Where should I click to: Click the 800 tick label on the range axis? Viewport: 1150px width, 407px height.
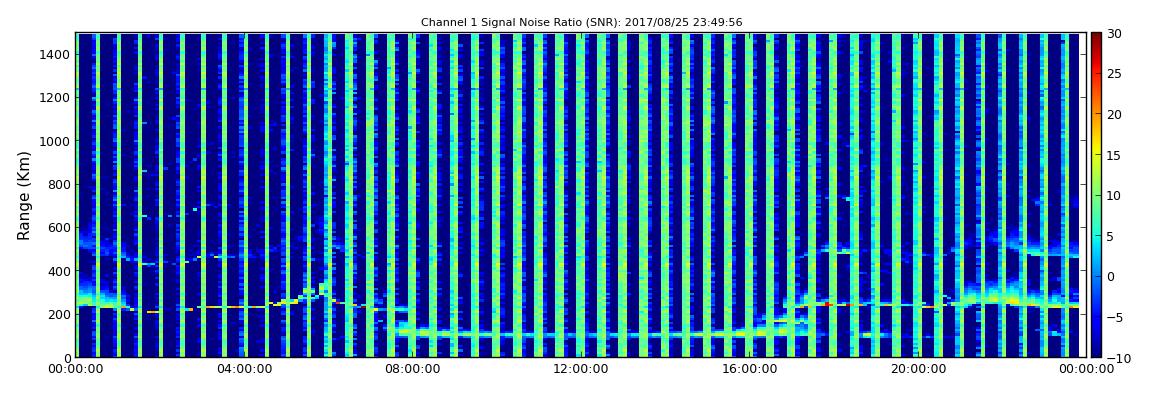coord(59,184)
